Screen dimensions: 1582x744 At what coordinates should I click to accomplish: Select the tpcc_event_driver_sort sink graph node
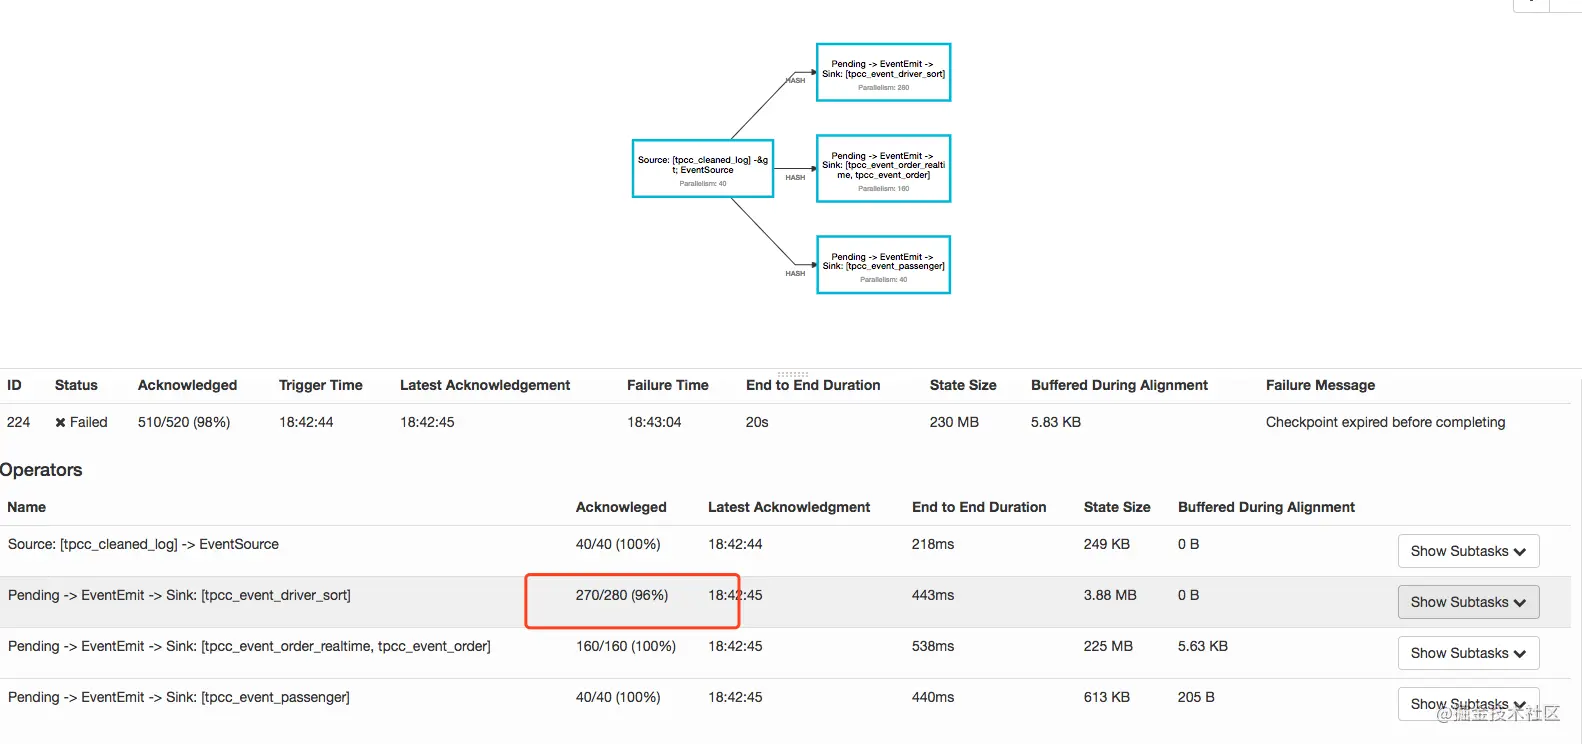click(883, 72)
